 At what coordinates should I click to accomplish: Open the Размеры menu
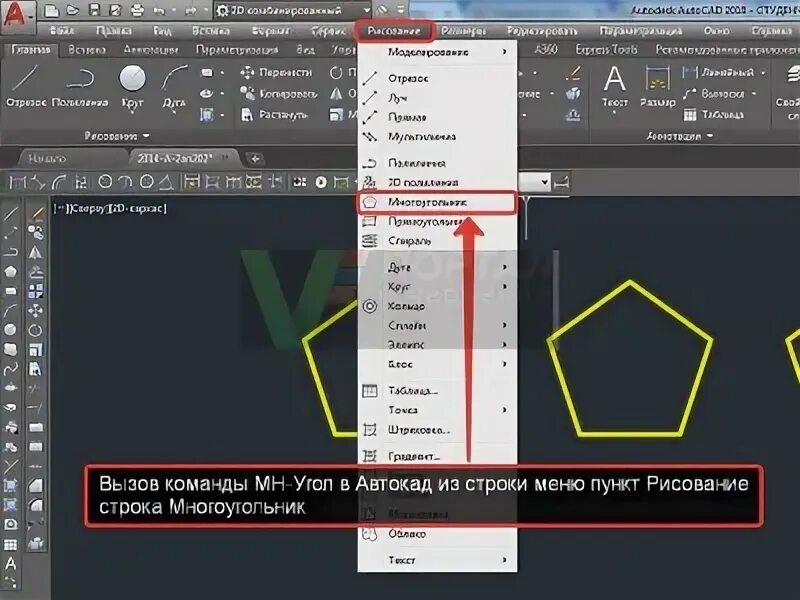click(463, 31)
